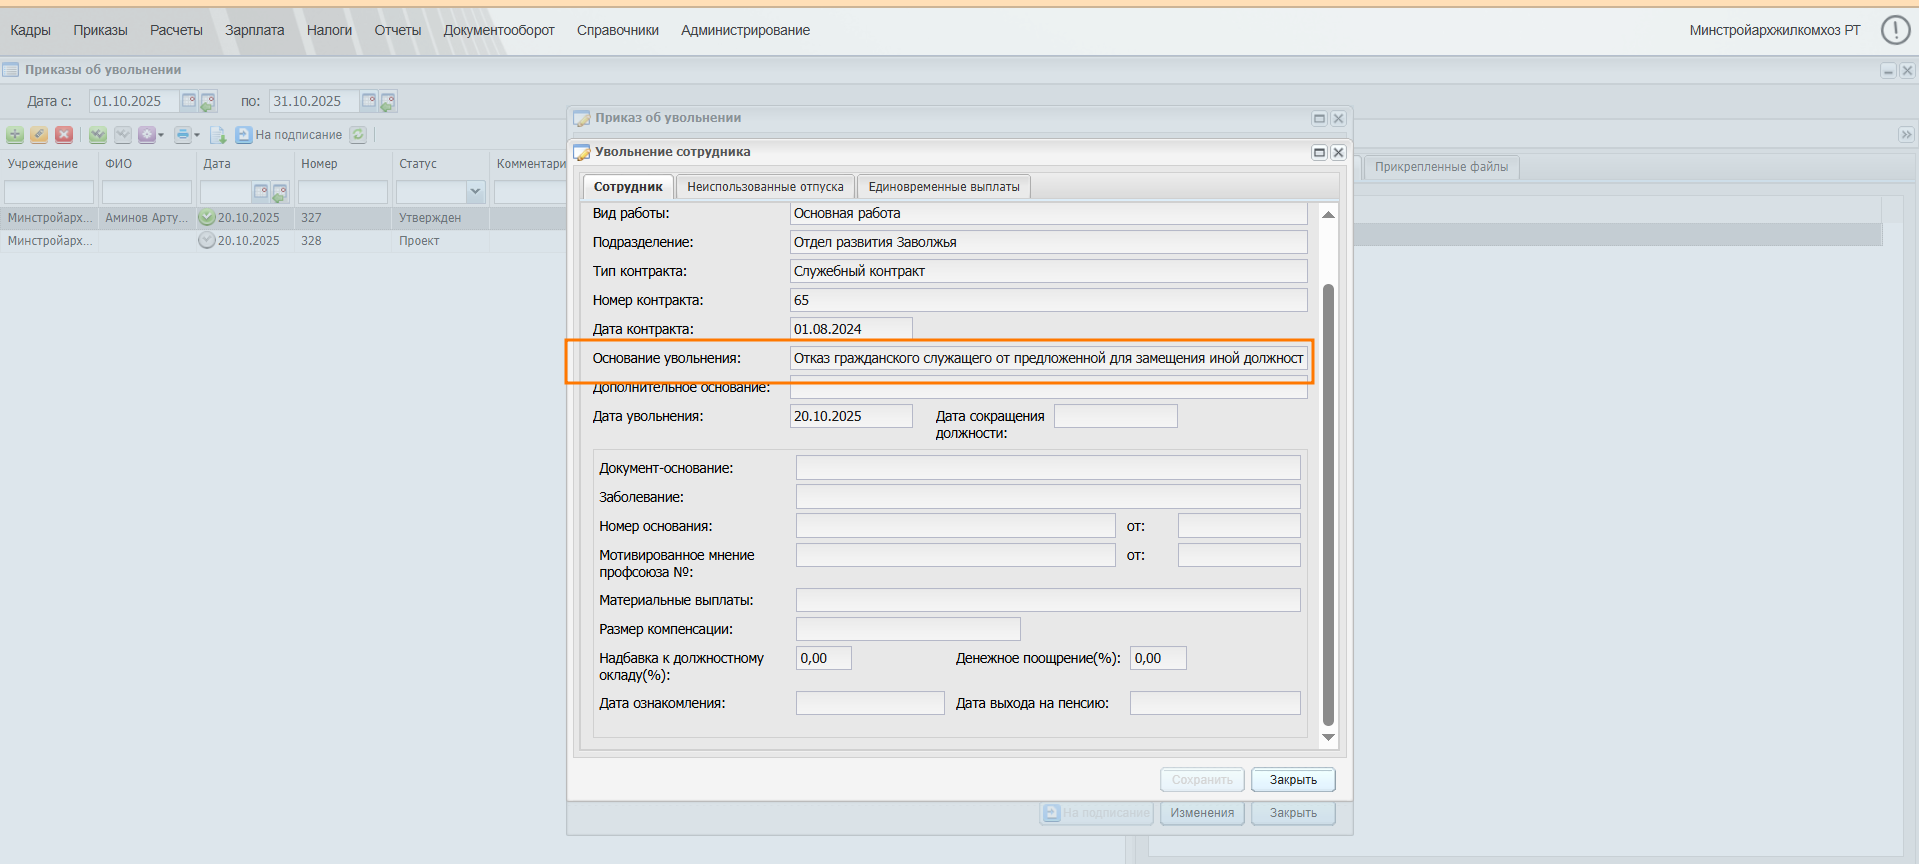Click the Учреждение column header
Viewport: 1919px width, 864px height.
click(49, 164)
